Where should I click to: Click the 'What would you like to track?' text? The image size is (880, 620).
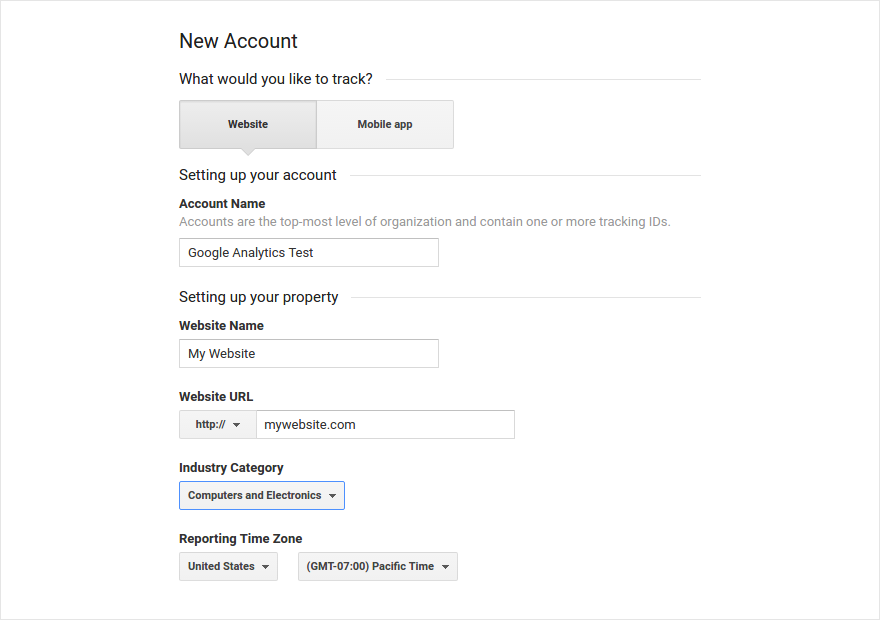276,79
